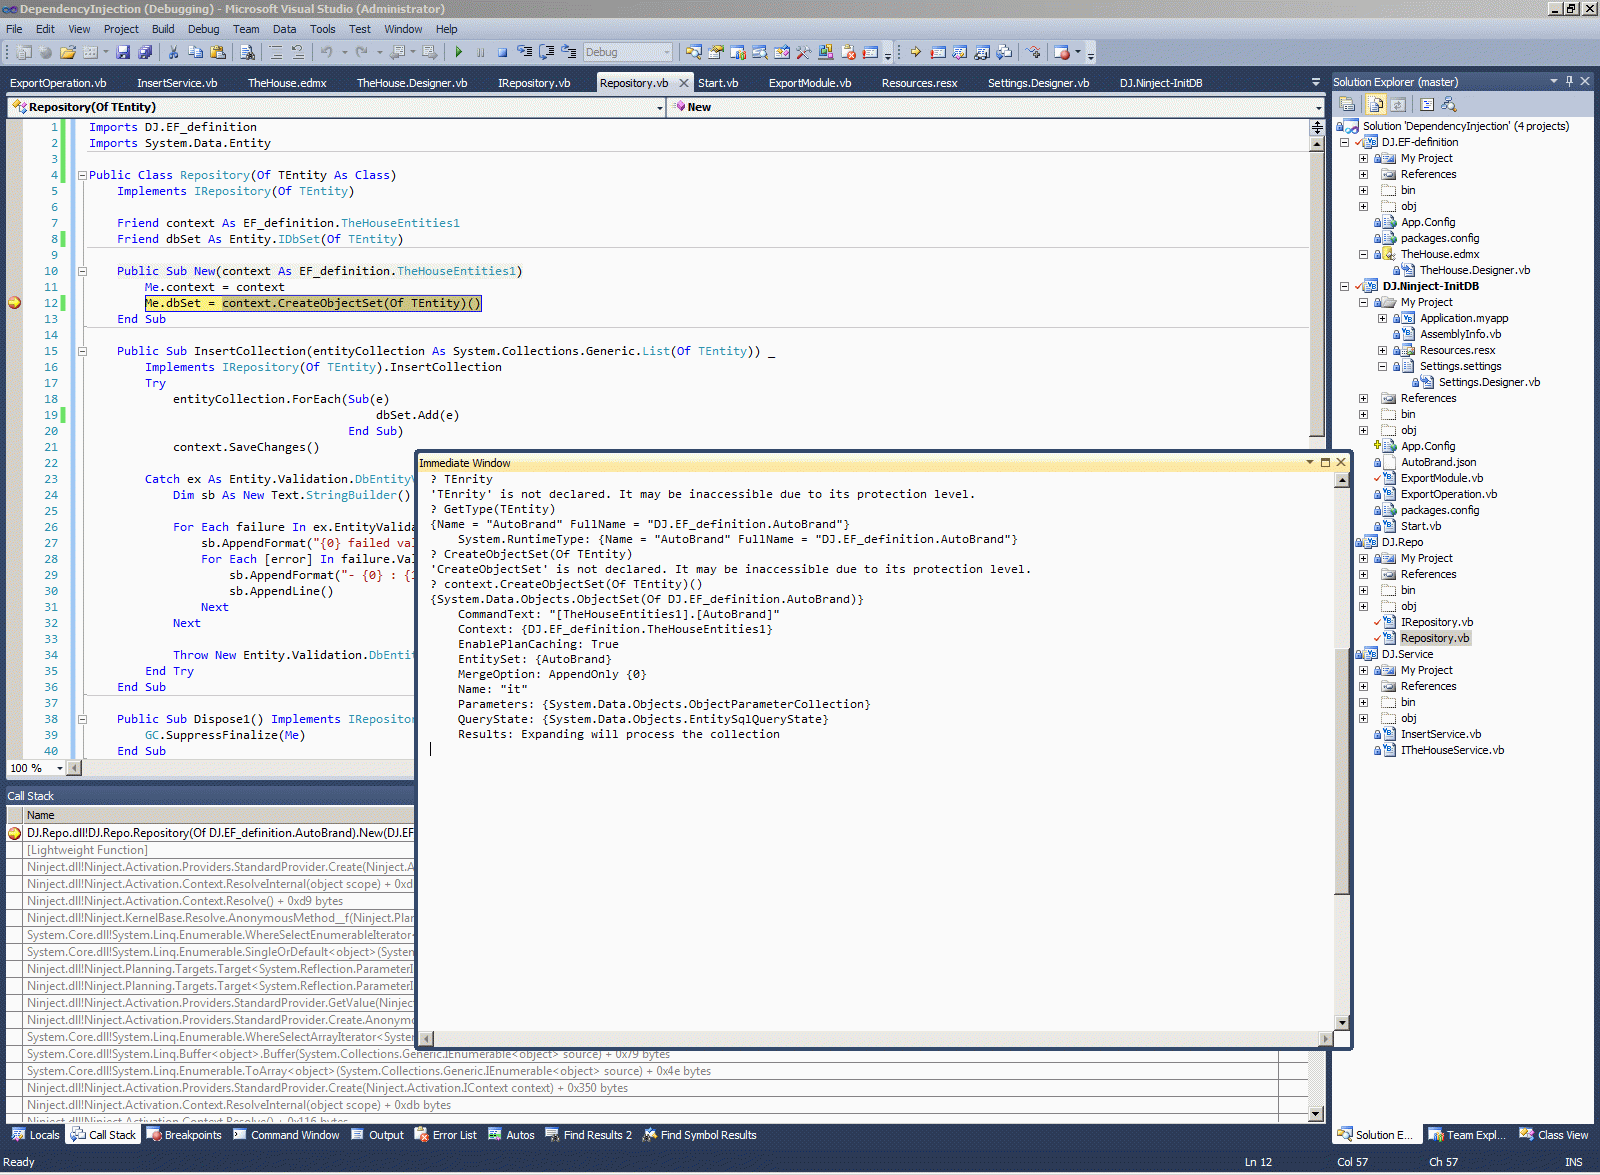The height and width of the screenshot is (1175, 1600).
Task: Collapse the InsertCollection code region
Action: click(x=82, y=351)
